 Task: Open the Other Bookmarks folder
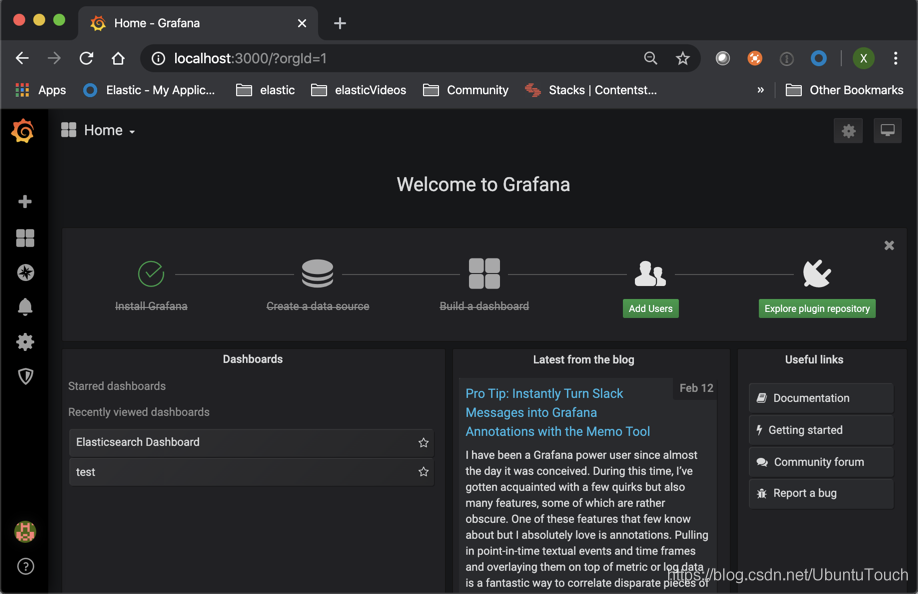tap(844, 90)
